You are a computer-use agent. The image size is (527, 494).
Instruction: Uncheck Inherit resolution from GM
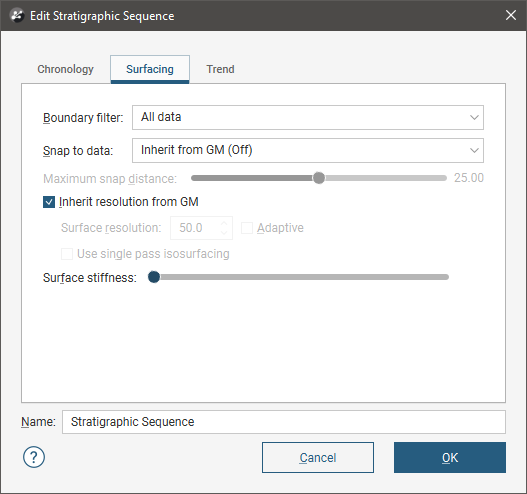(x=49, y=202)
